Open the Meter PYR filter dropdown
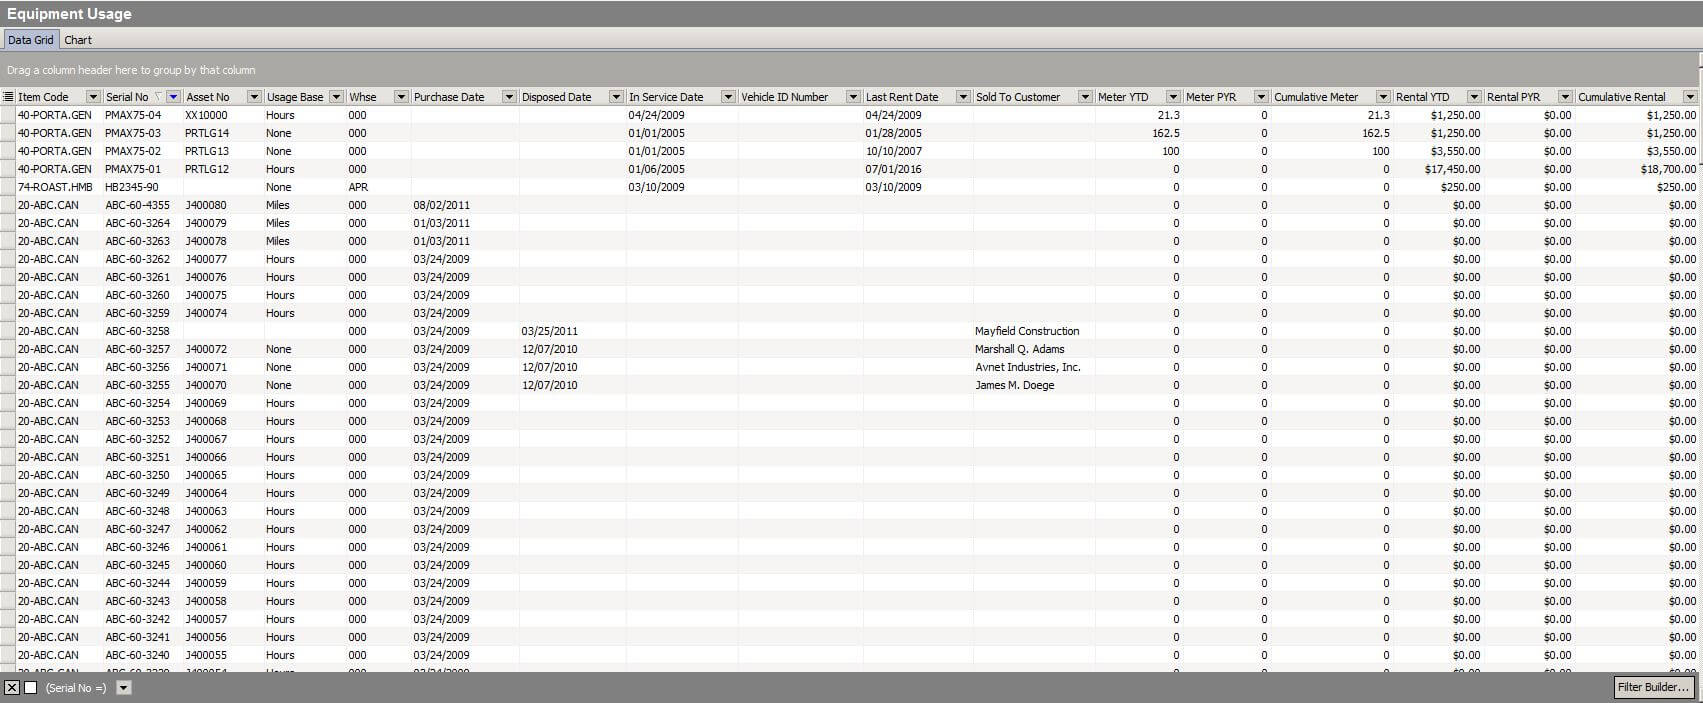The height and width of the screenshot is (703, 1703). 1261,97
